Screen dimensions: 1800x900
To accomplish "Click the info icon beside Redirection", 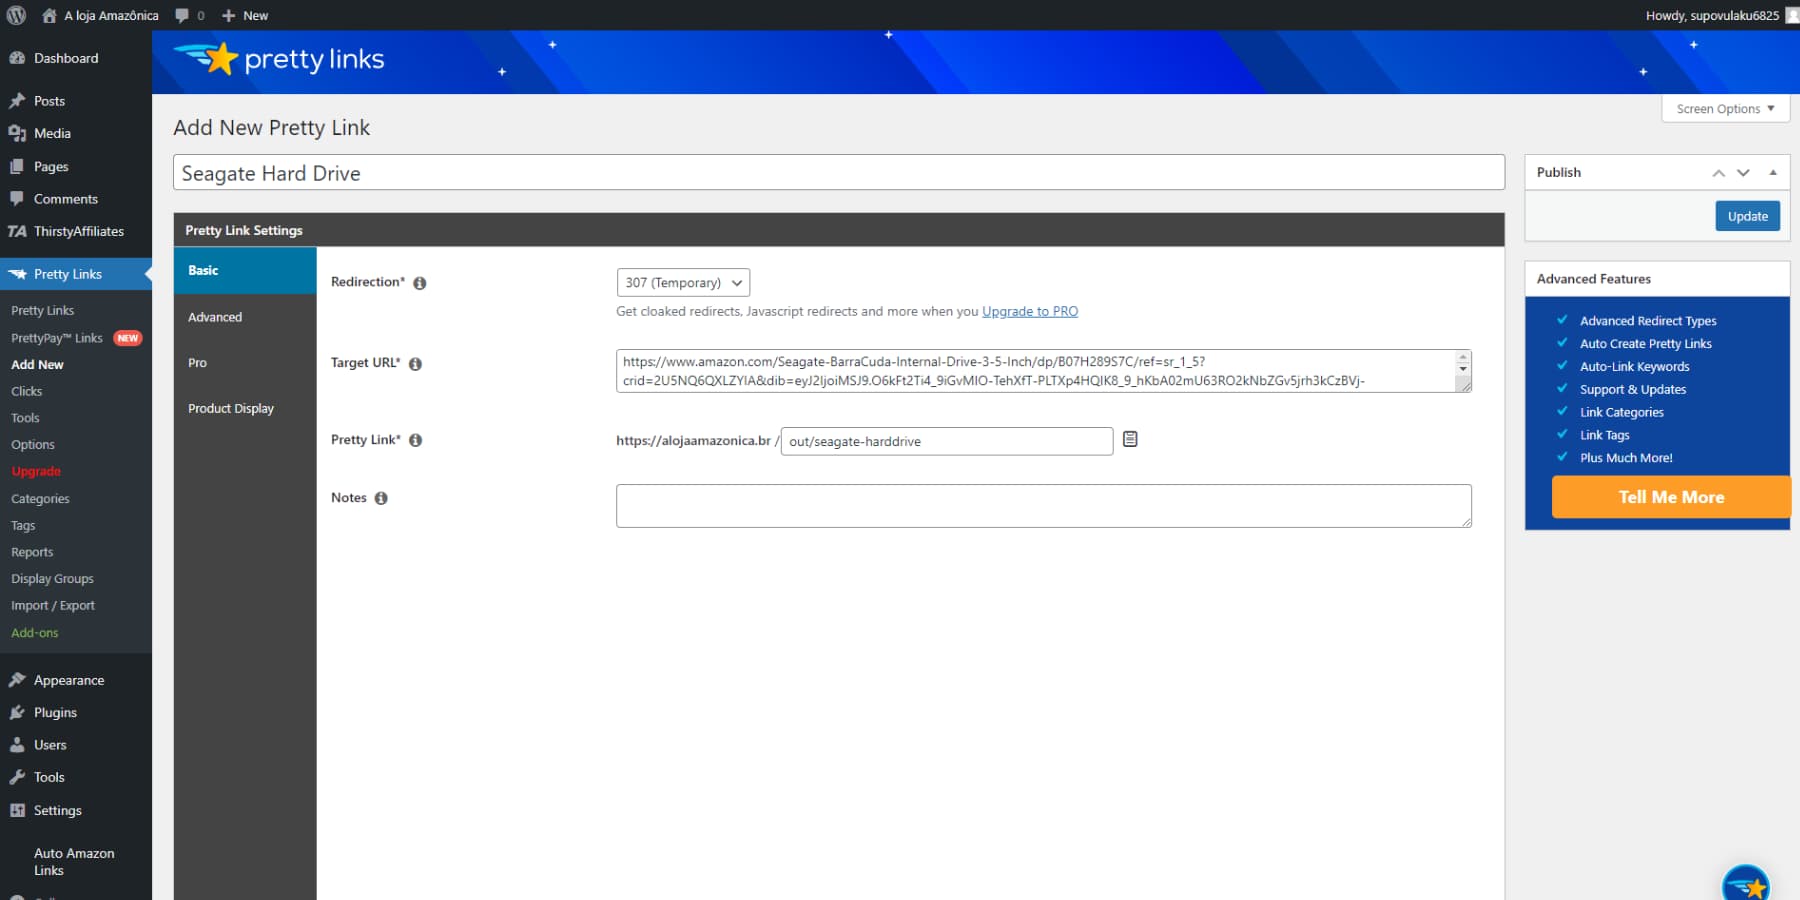I will 419,282.
